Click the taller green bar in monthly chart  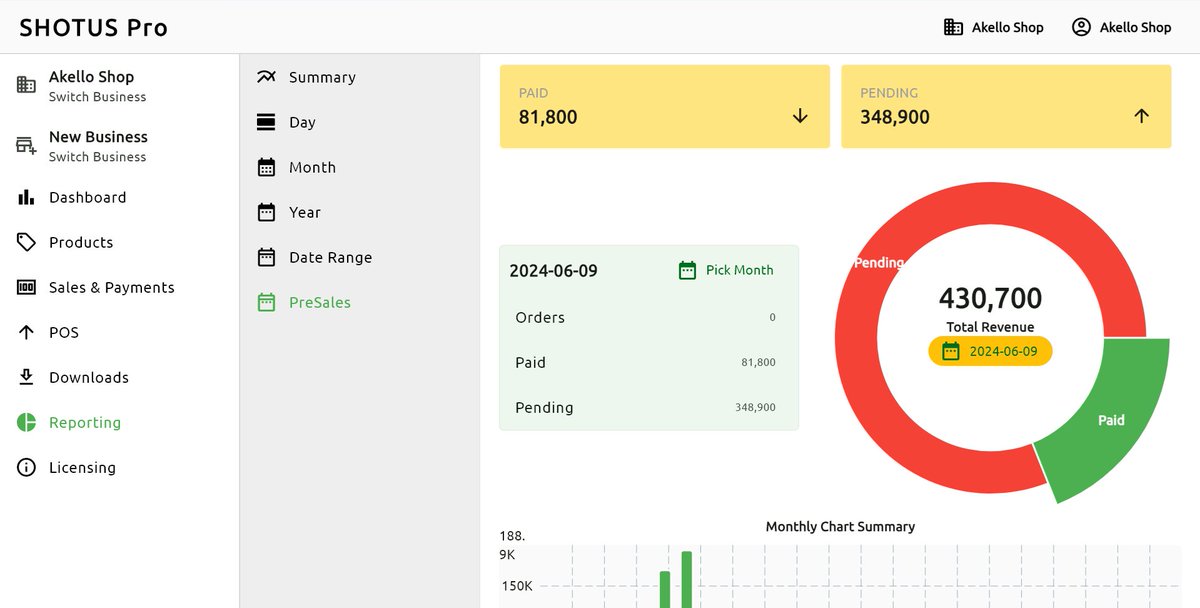[x=687, y=580]
